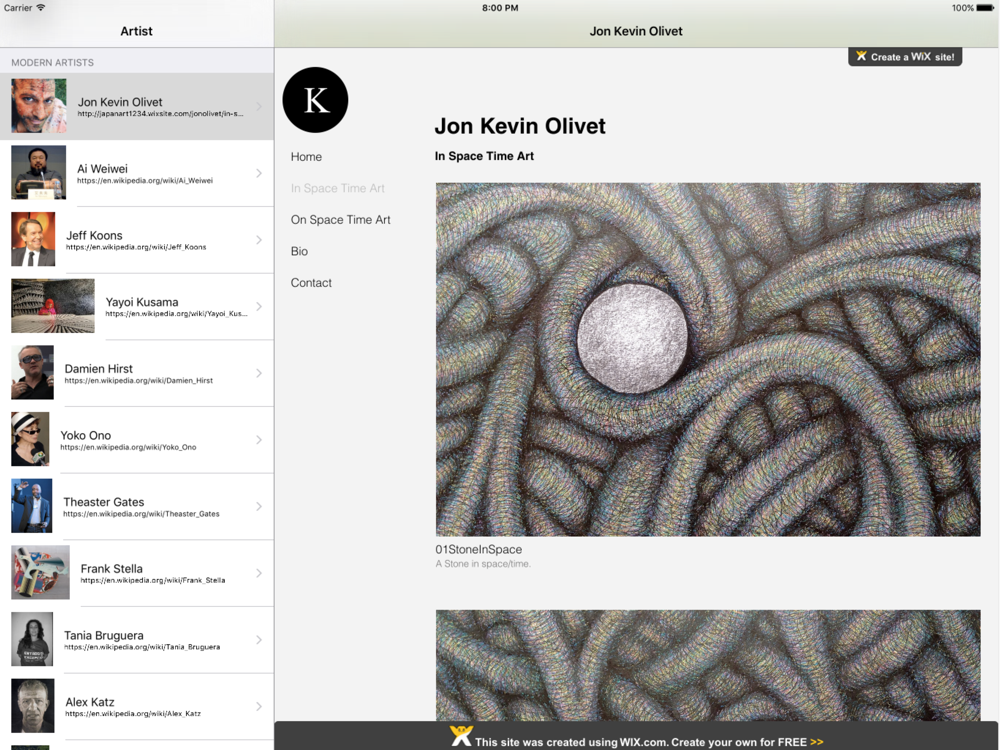Select the Damien Hirst artist name
This screenshot has width=1000, height=750.
point(98,369)
